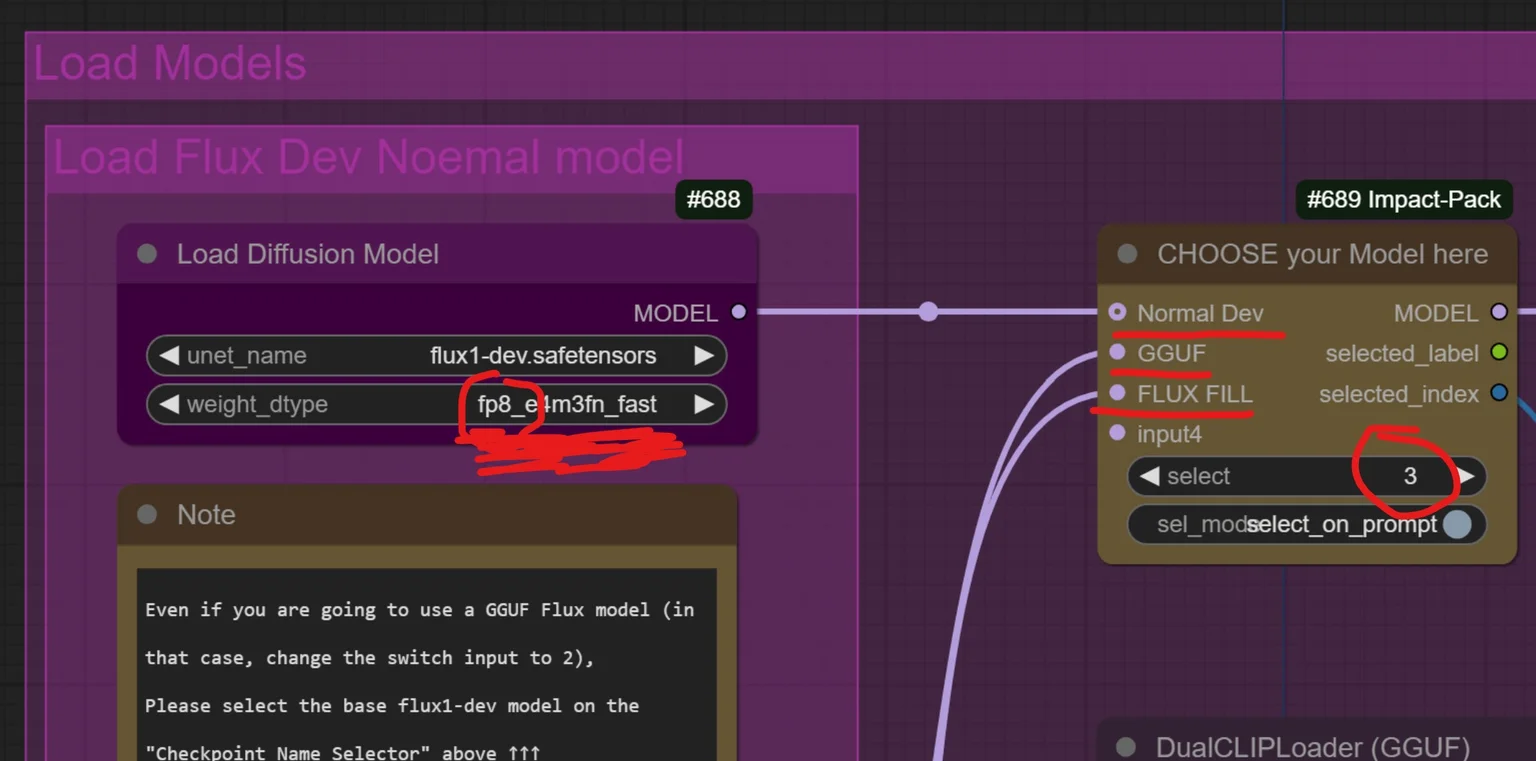Click the selected_label output text
Screen dimensions: 1536x761
[1401, 353]
